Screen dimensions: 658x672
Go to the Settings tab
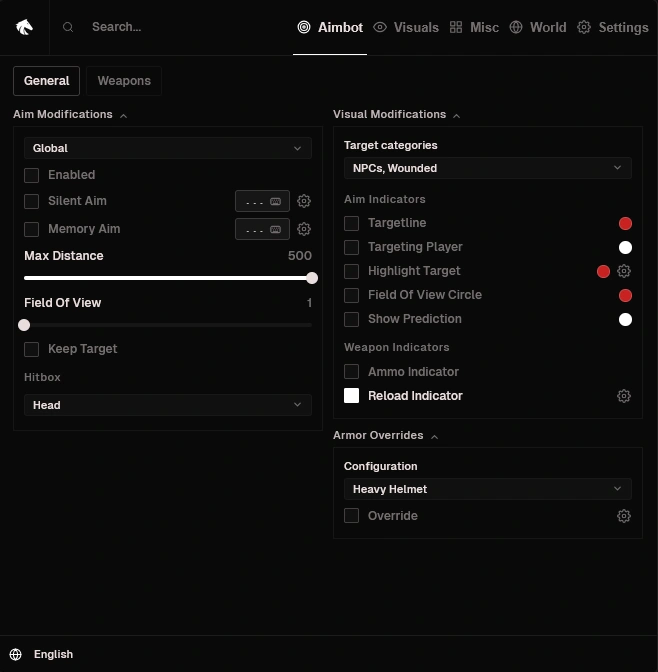(x=613, y=27)
